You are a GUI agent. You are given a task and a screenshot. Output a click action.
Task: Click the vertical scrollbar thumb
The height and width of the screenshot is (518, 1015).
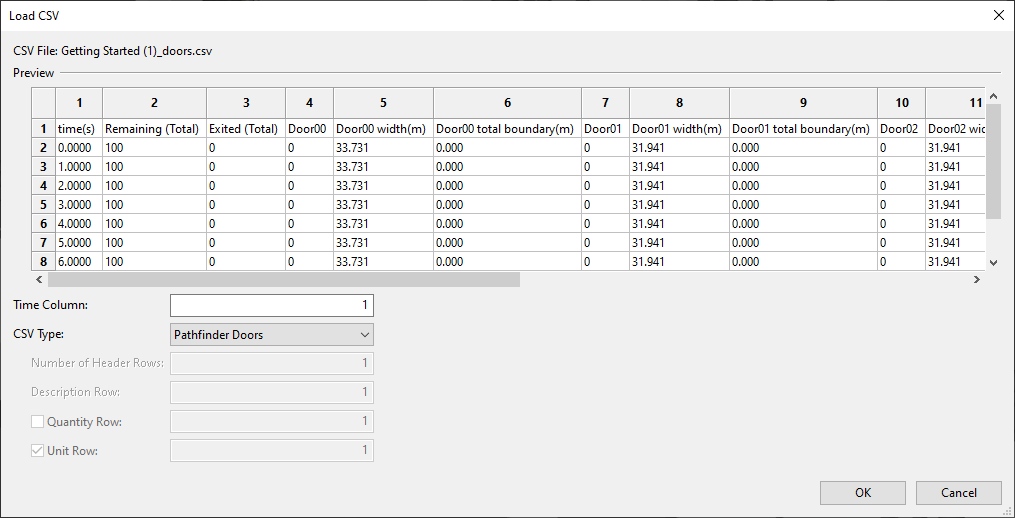tap(994, 162)
